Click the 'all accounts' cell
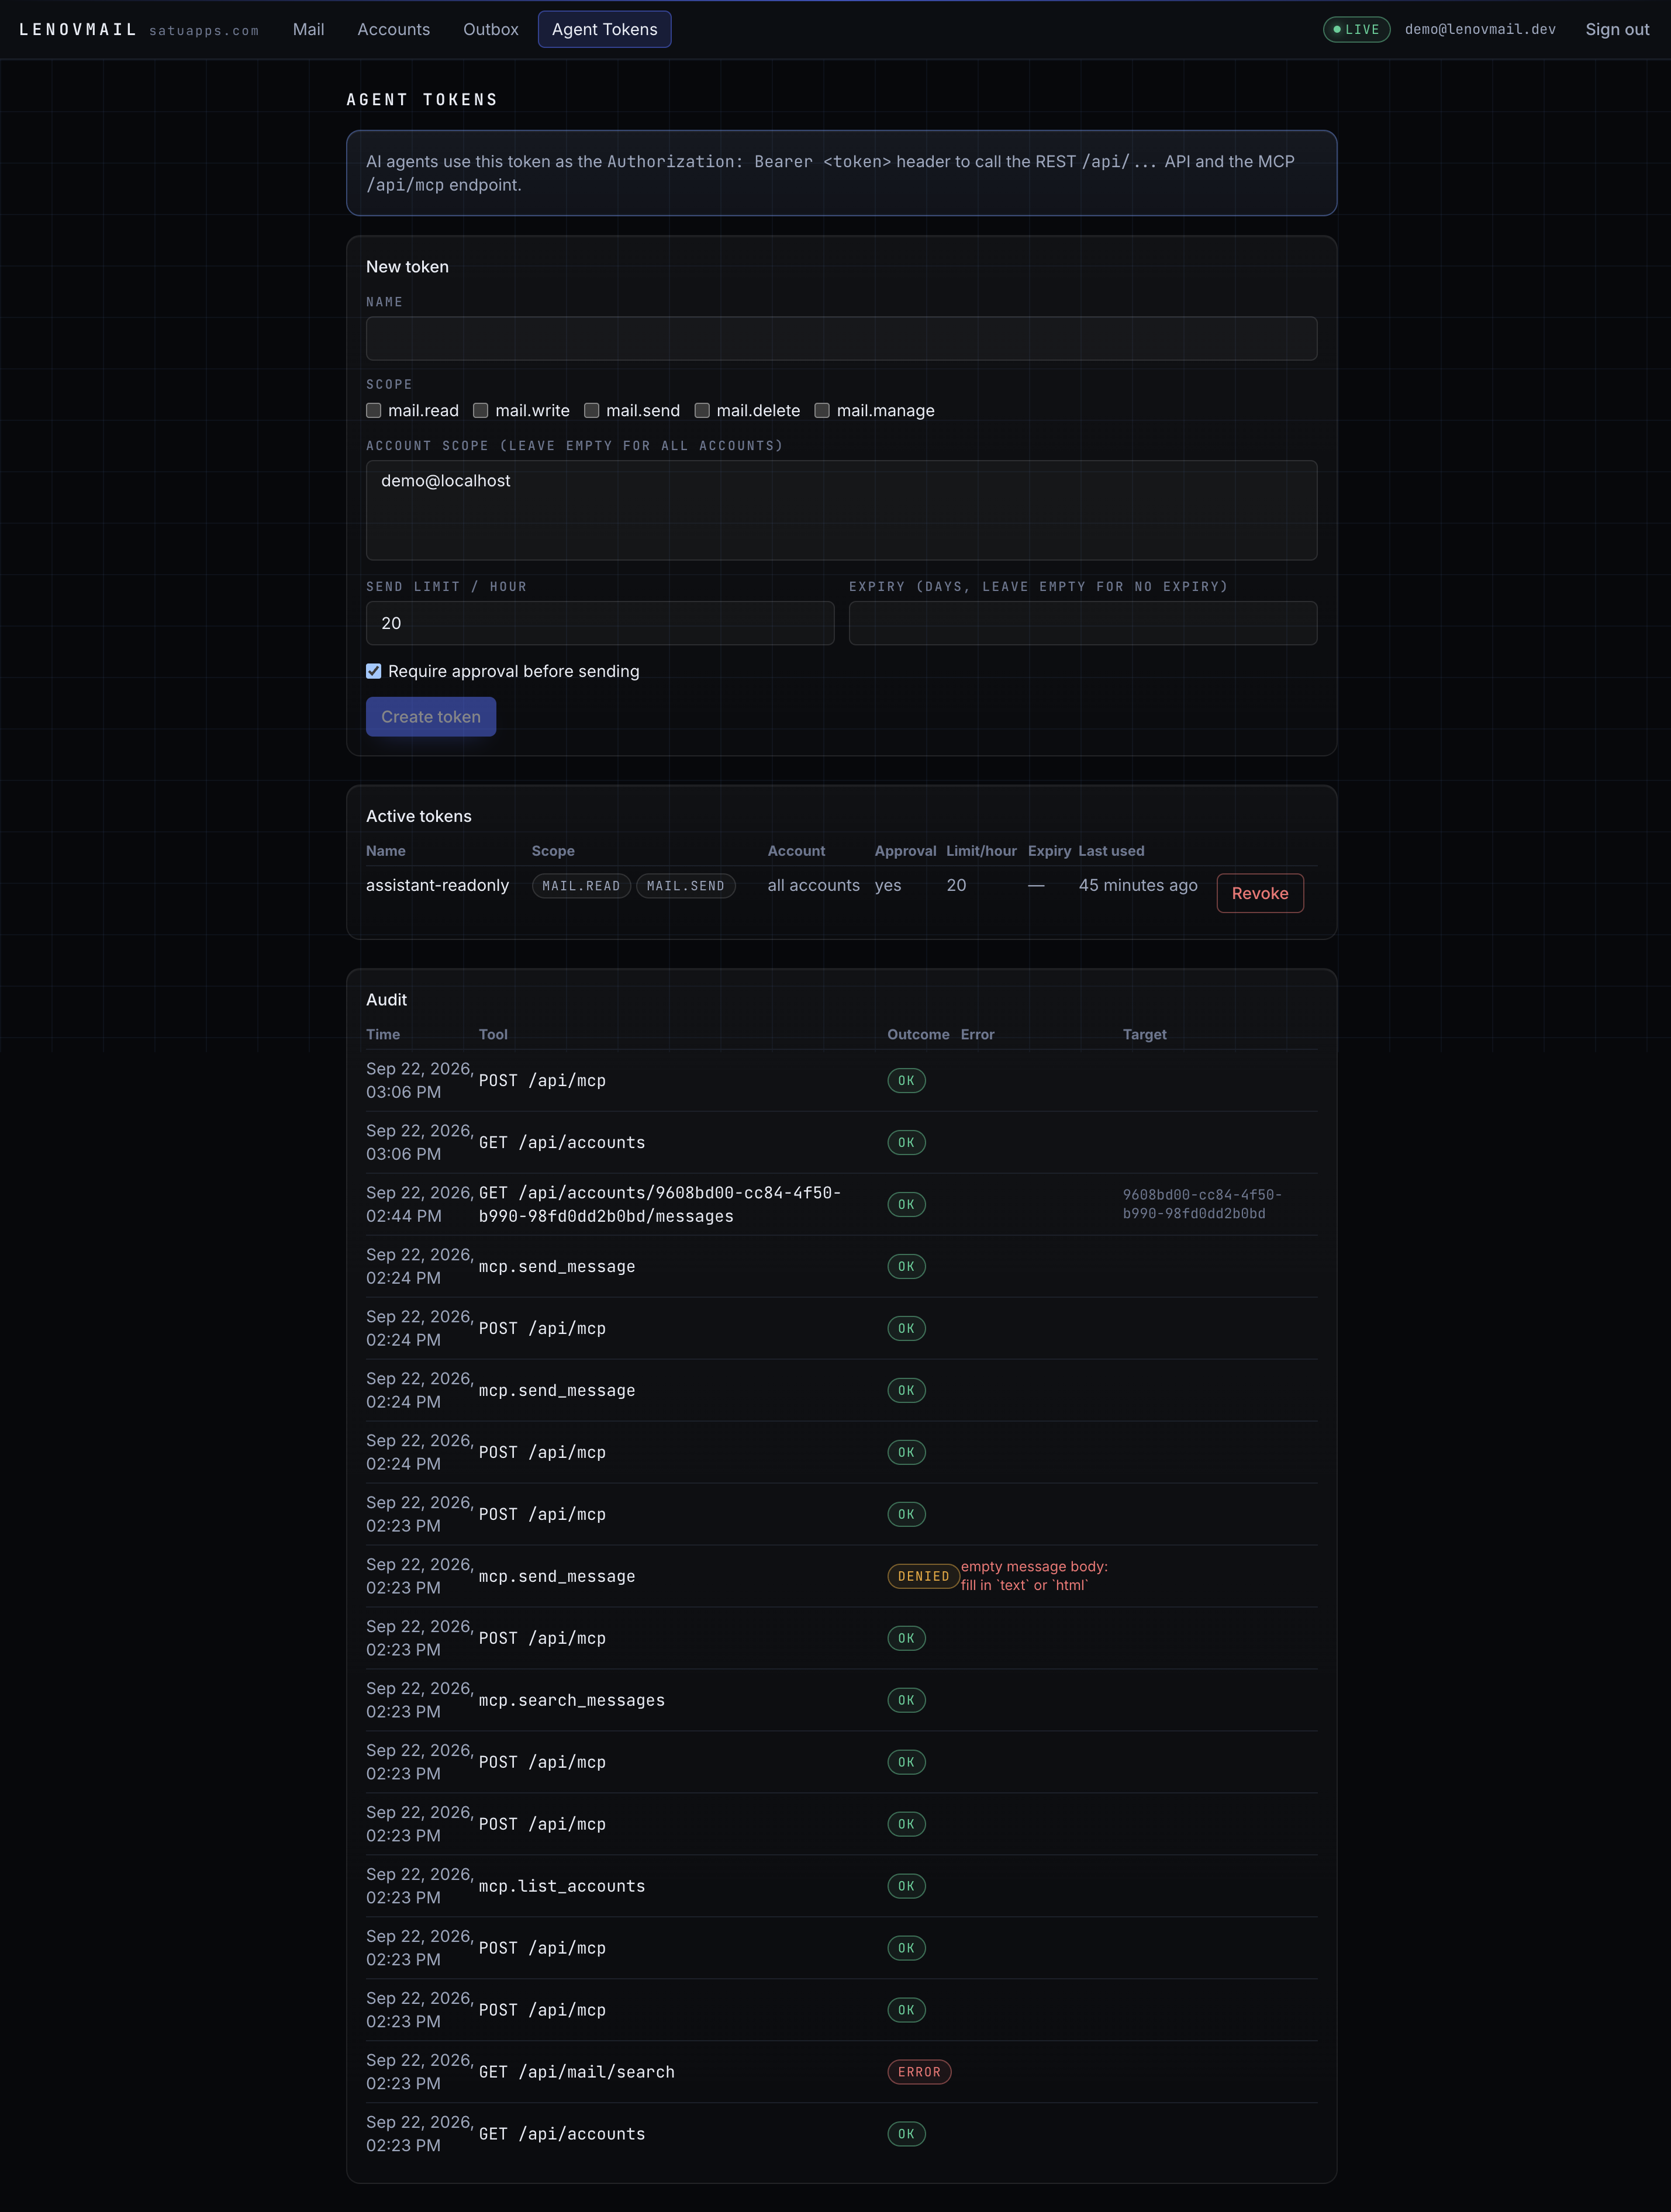The image size is (1671, 2212). pyautogui.click(x=813, y=885)
